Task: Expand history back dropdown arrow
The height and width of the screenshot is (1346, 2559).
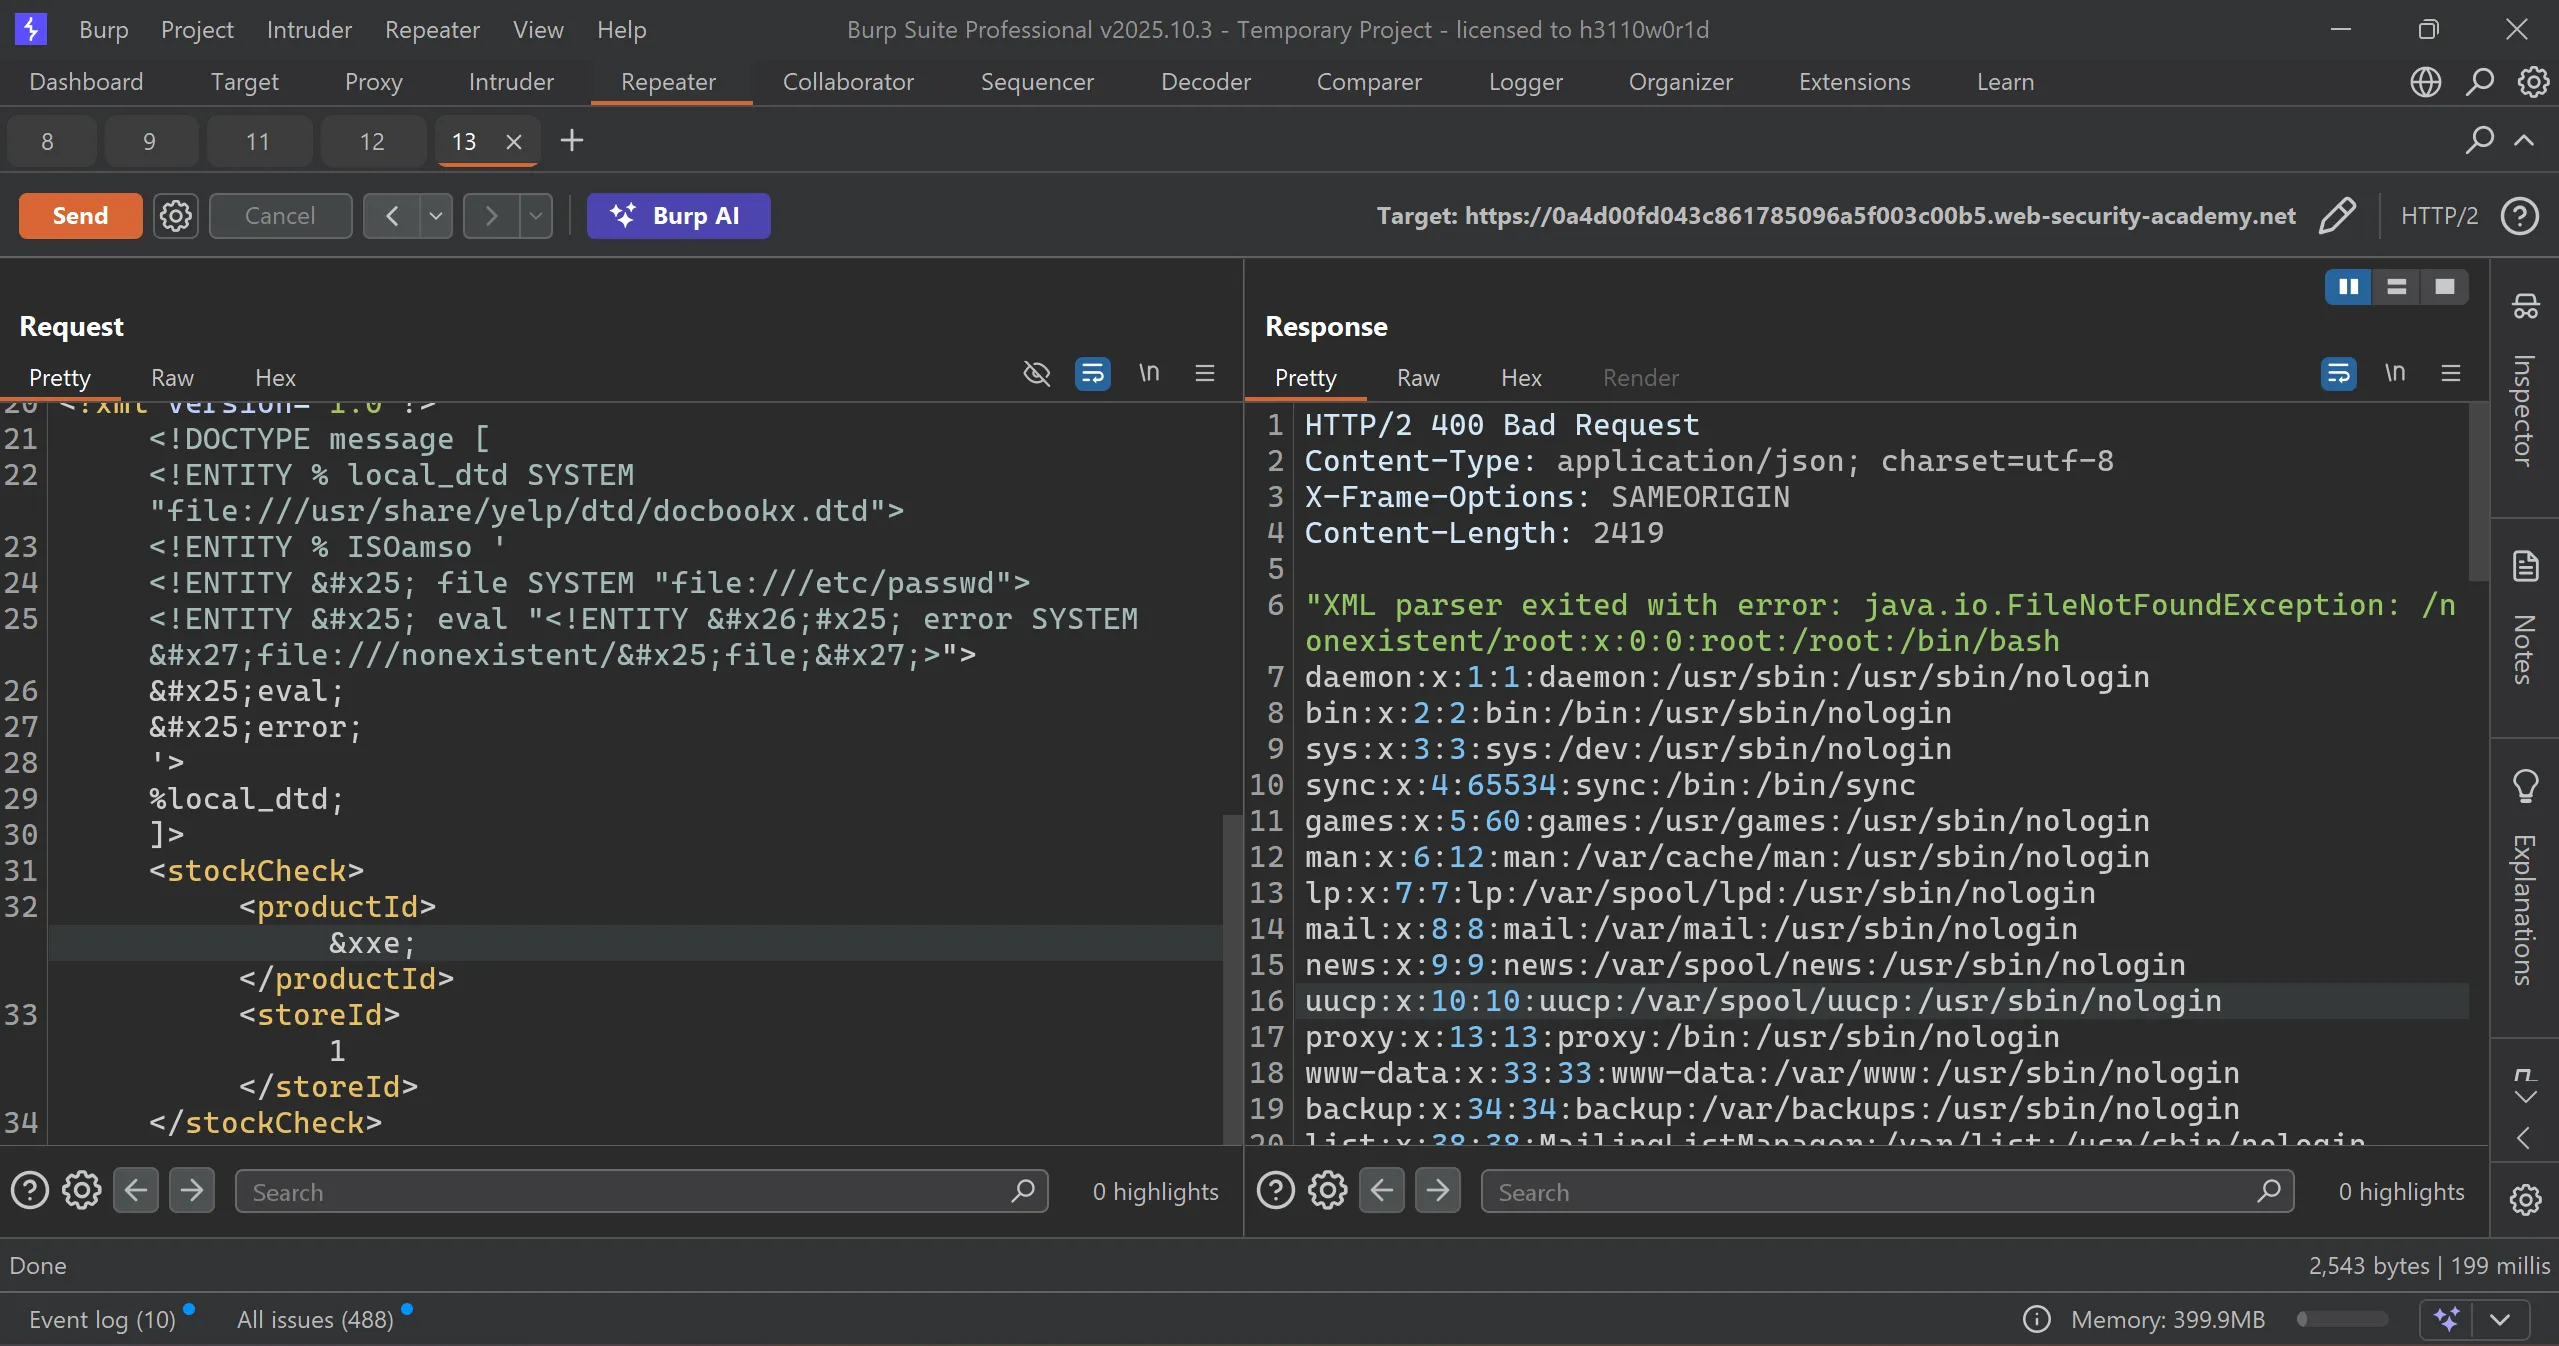Action: pos(436,216)
